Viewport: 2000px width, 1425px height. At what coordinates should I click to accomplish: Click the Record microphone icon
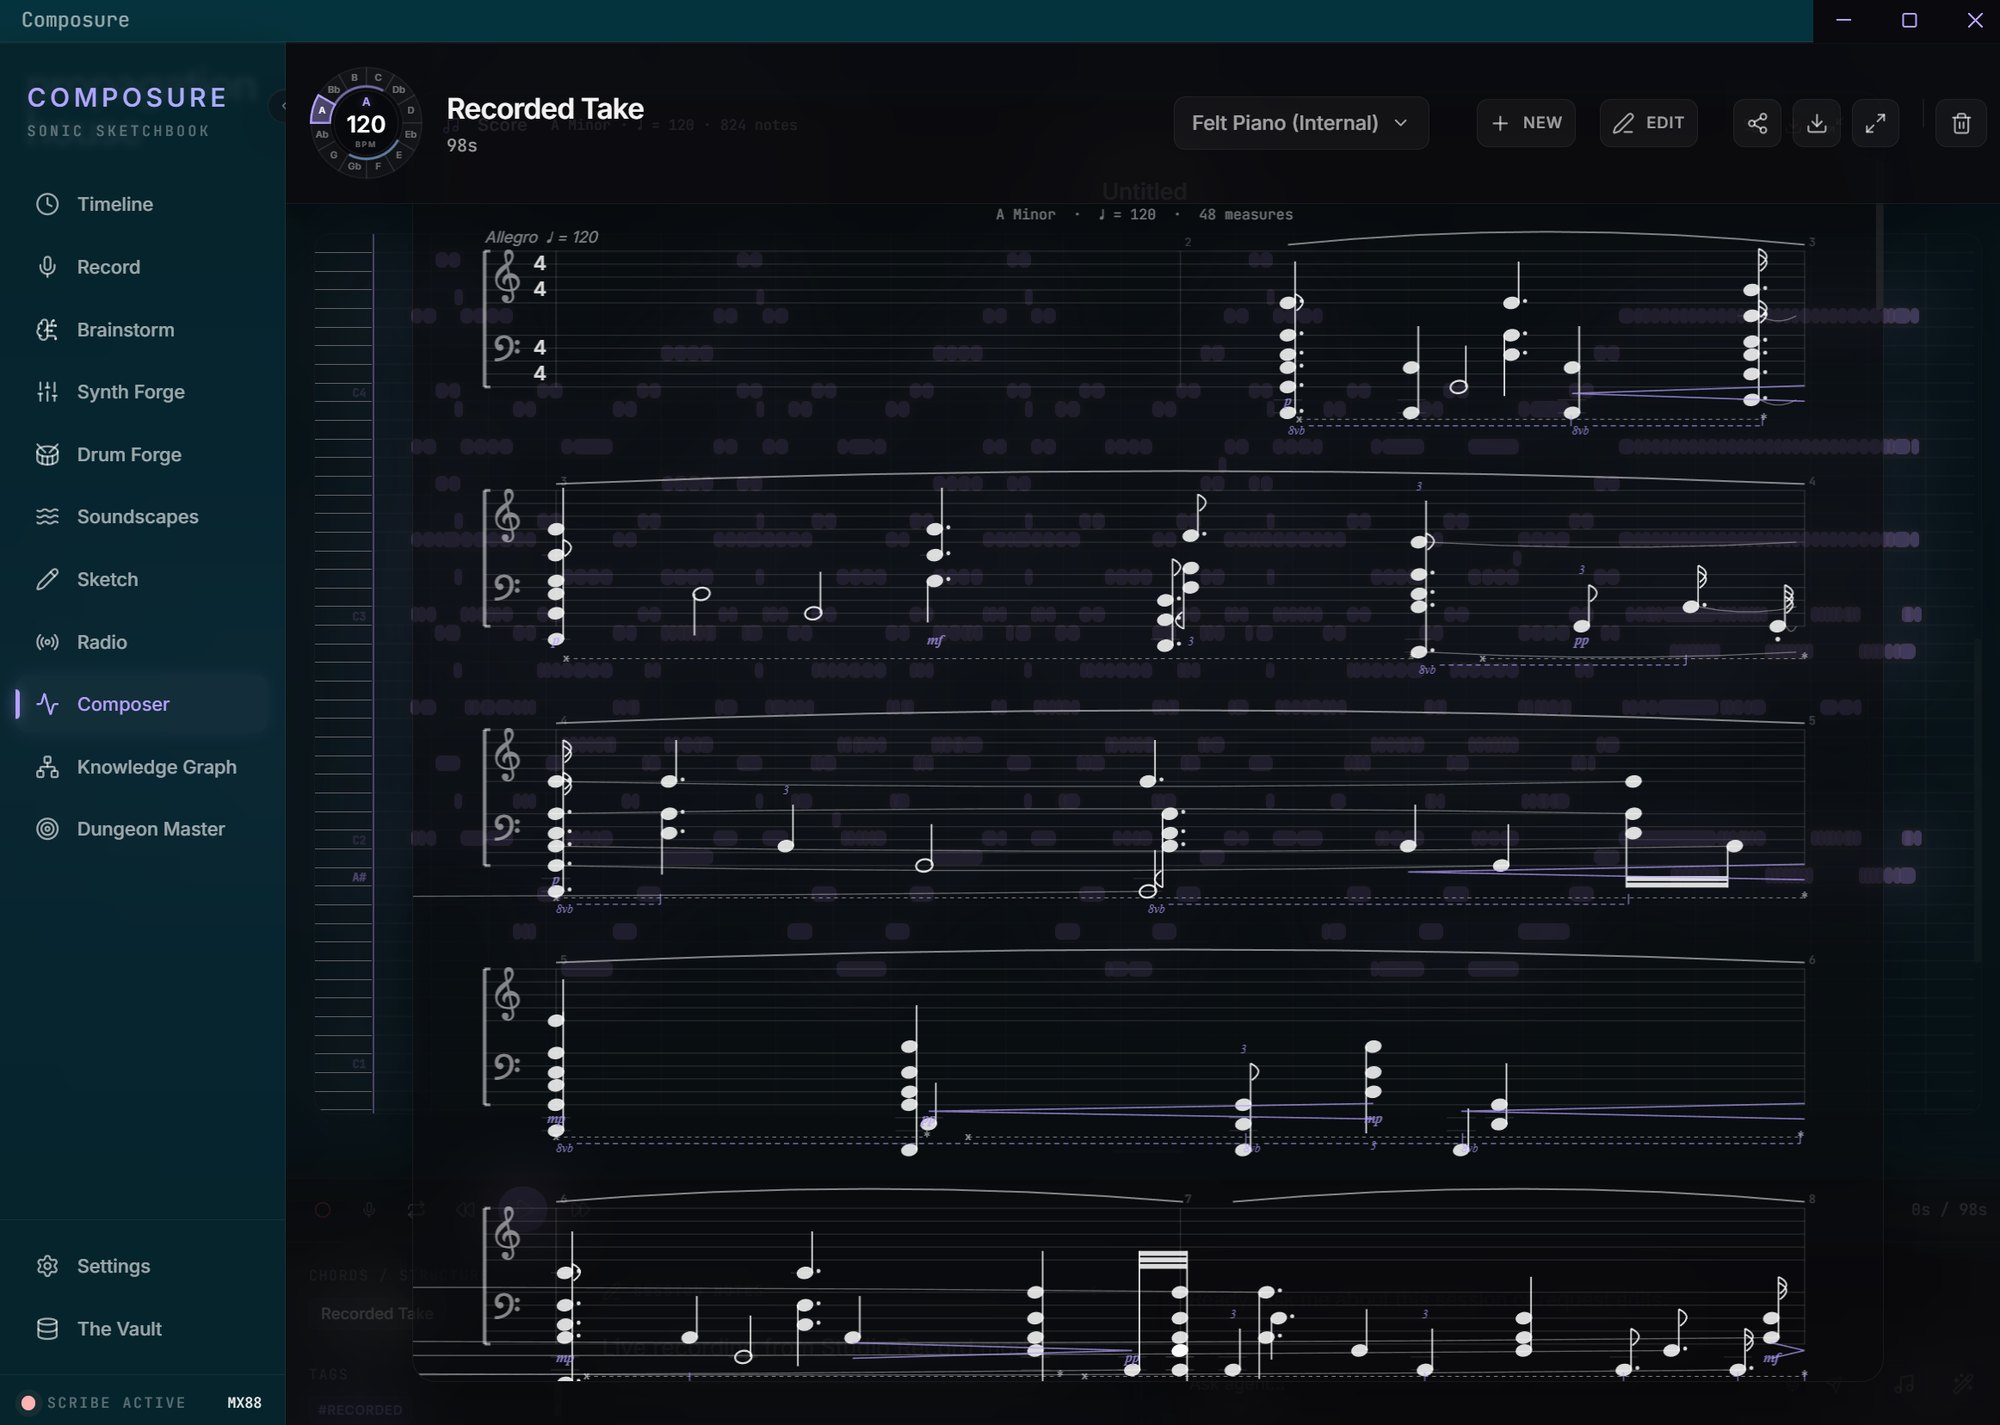(47, 267)
